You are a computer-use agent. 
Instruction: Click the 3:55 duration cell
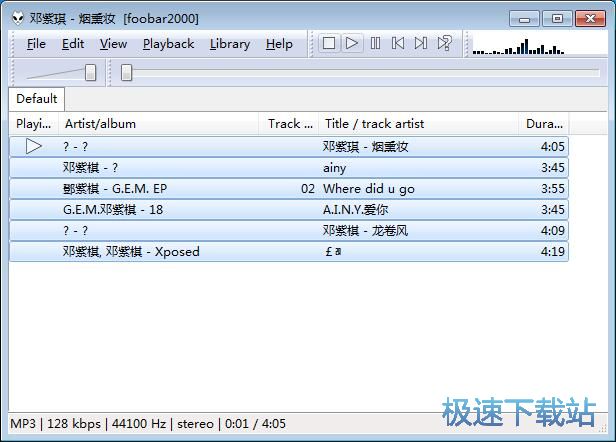click(x=552, y=189)
